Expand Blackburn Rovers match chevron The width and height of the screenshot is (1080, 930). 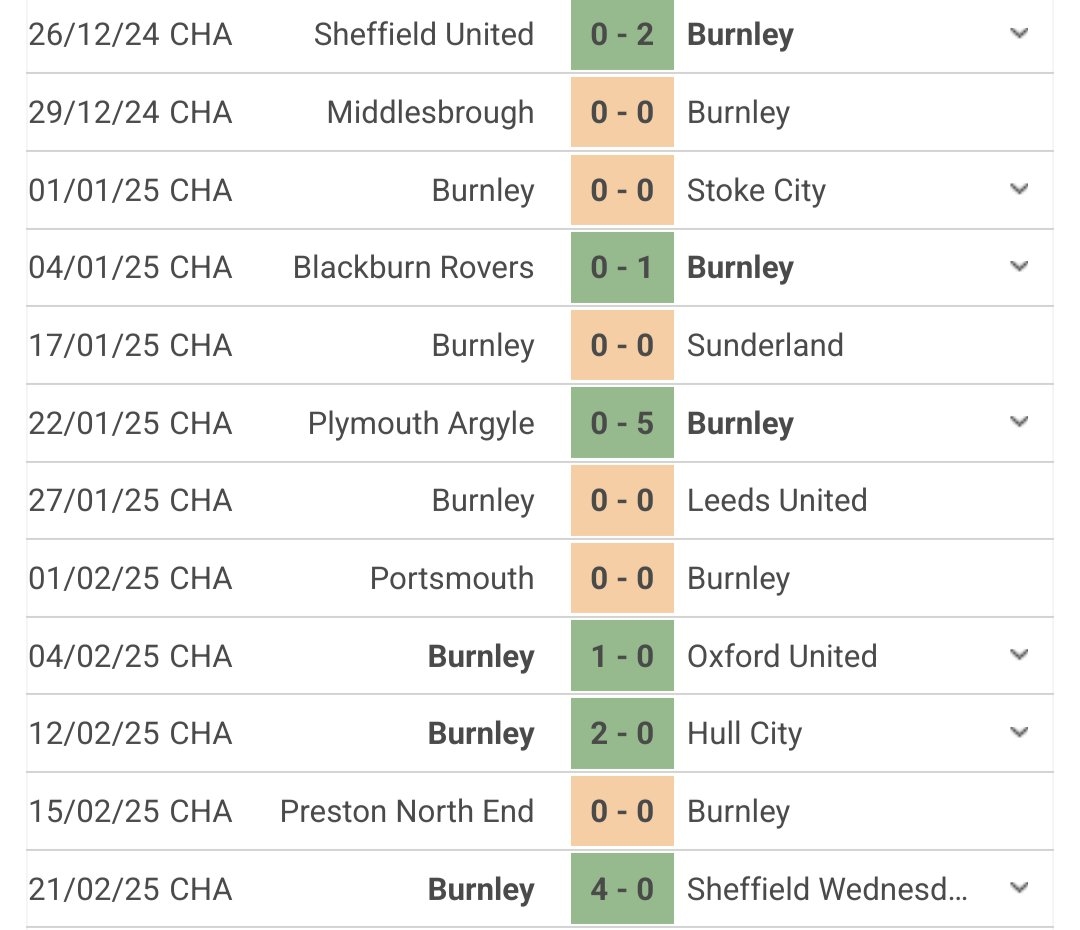pyautogui.click(x=1019, y=267)
